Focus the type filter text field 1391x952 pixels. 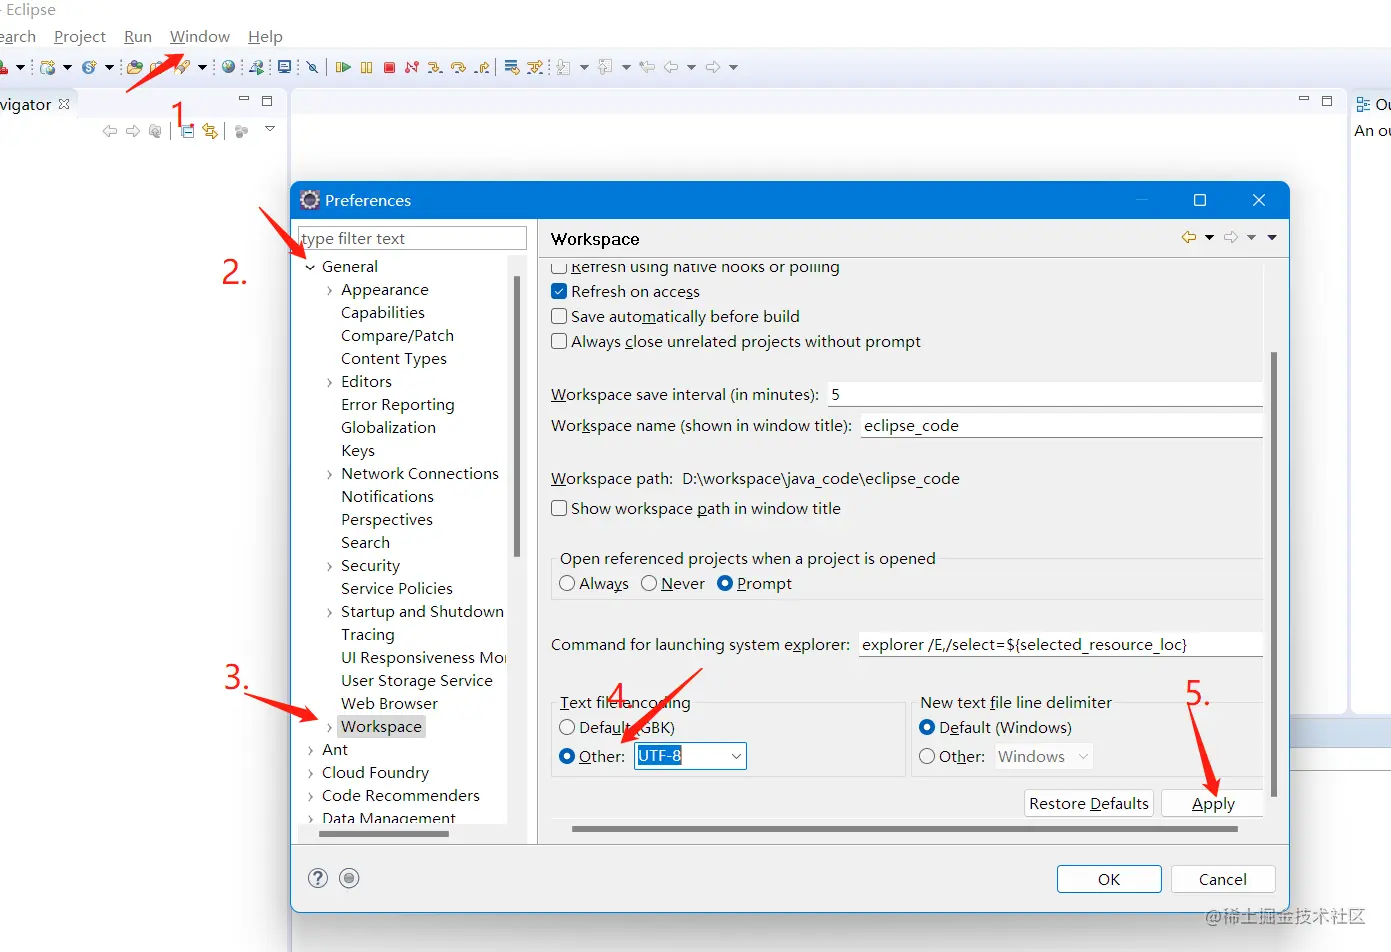(x=412, y=238)
